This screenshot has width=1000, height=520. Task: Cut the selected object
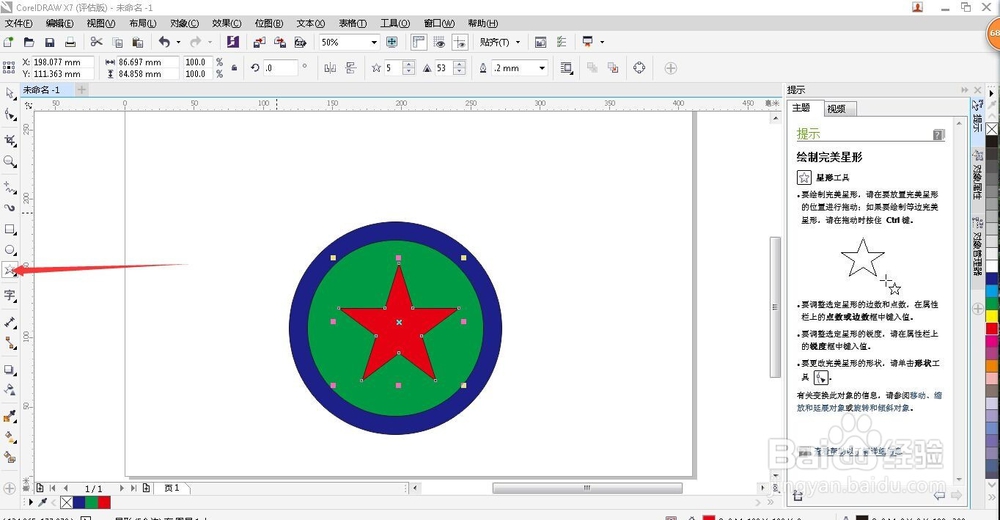coord(96,42)
